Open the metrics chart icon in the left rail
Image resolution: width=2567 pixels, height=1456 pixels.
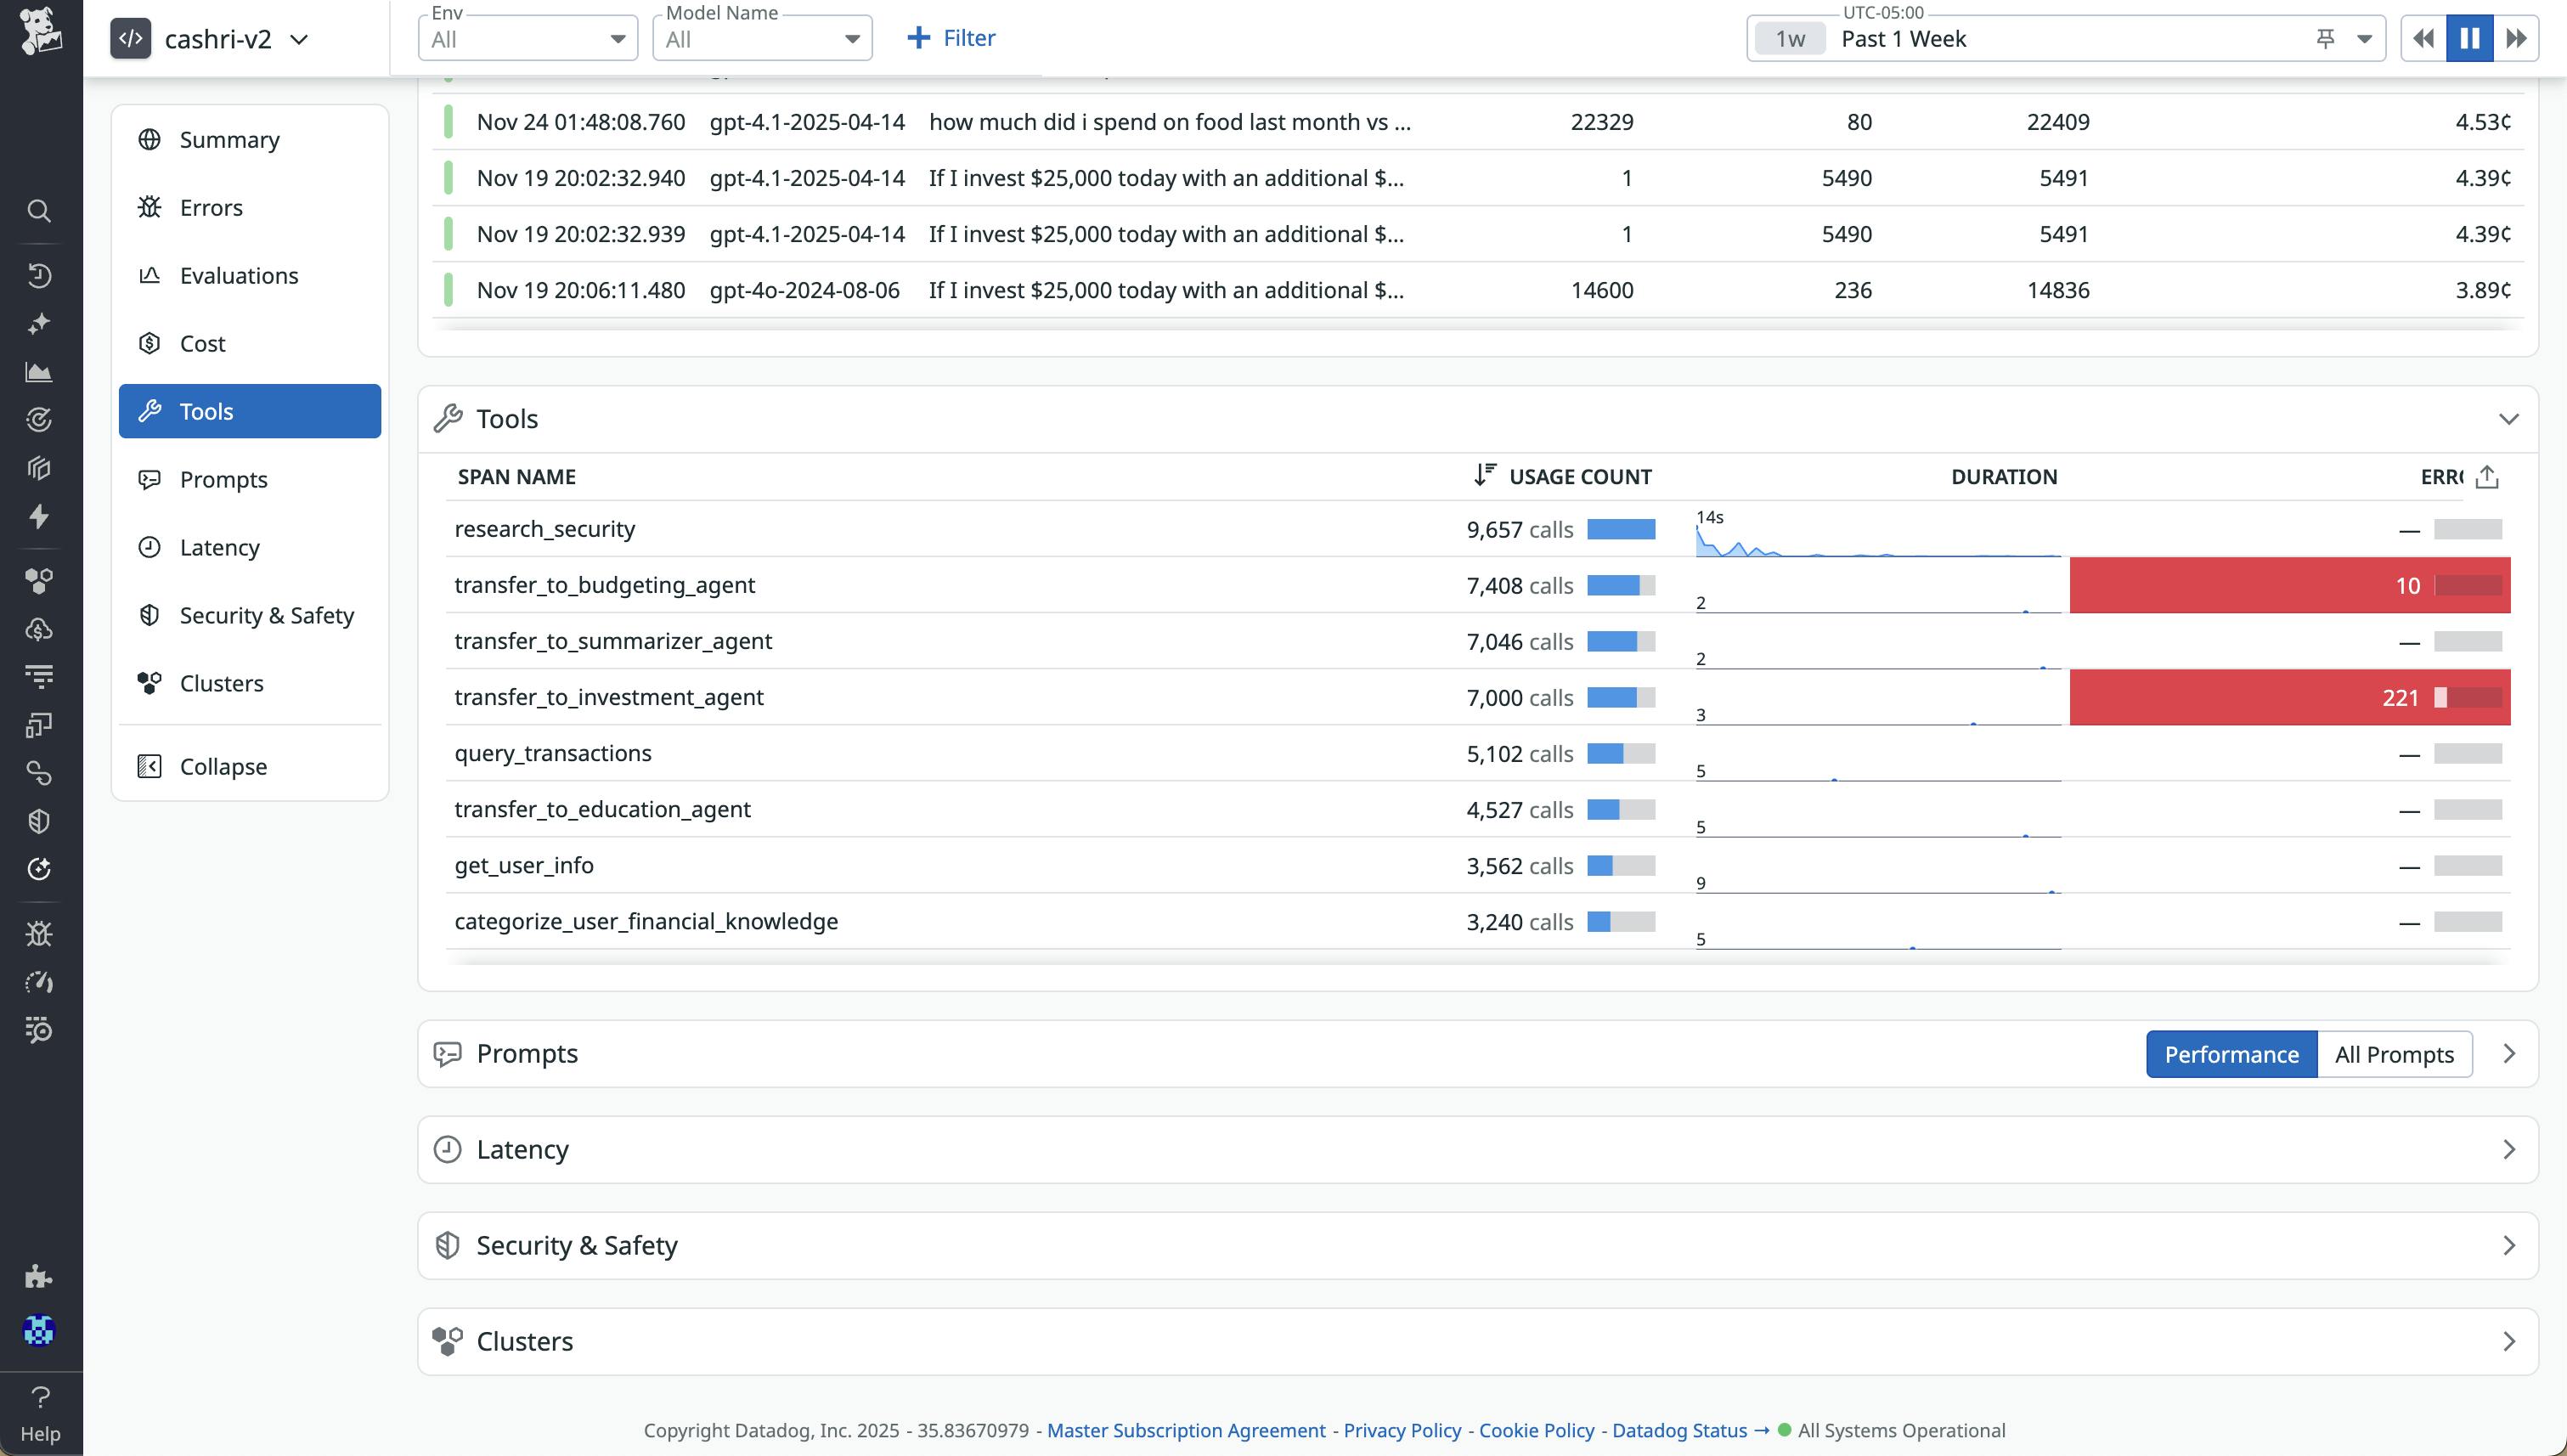[x=39, y=371]
